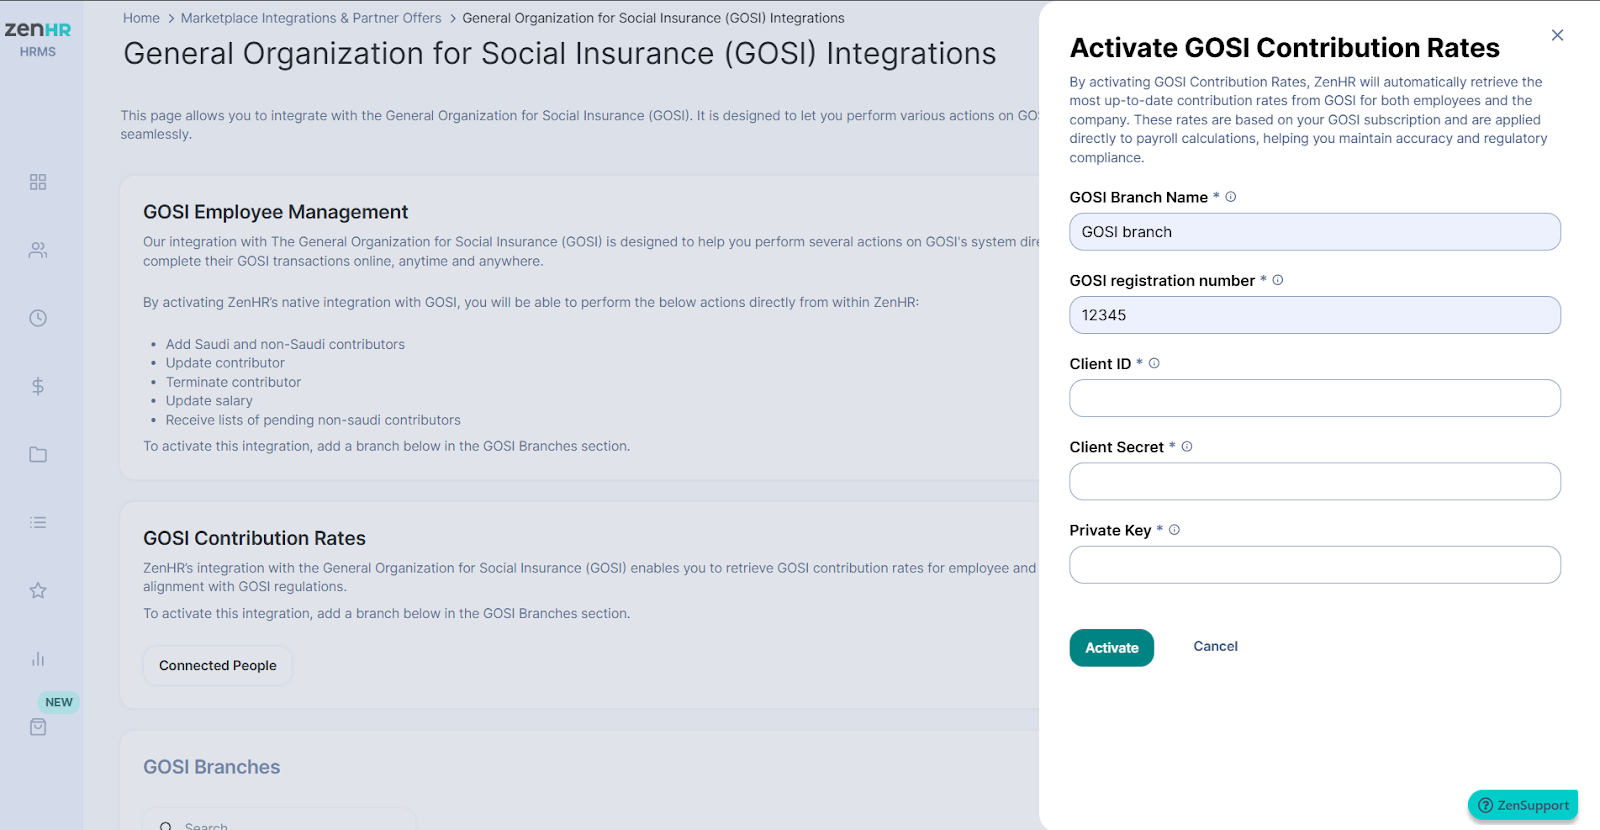Viewport: 1600px width, 830px height.
Task: Open the employees people icon in sidebar
Action: coord(38,250)
